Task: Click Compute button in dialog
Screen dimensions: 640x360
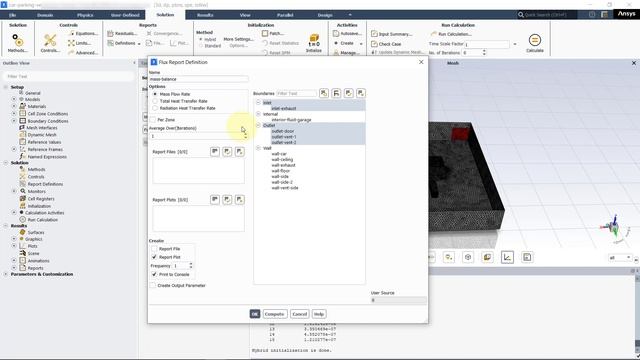Action: (x=274, y=314)
